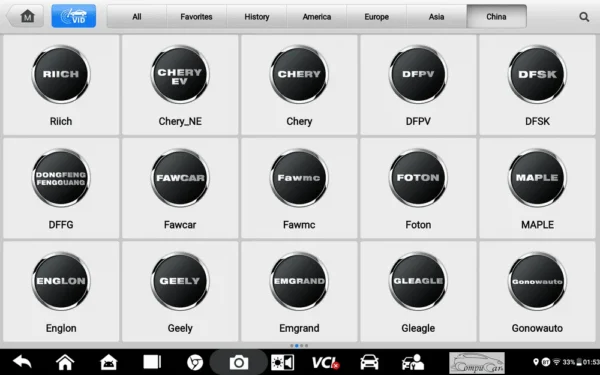Select the Gonowauto brand icon
This screenshot has height=375, width=600.
click(x=537, y=281)
